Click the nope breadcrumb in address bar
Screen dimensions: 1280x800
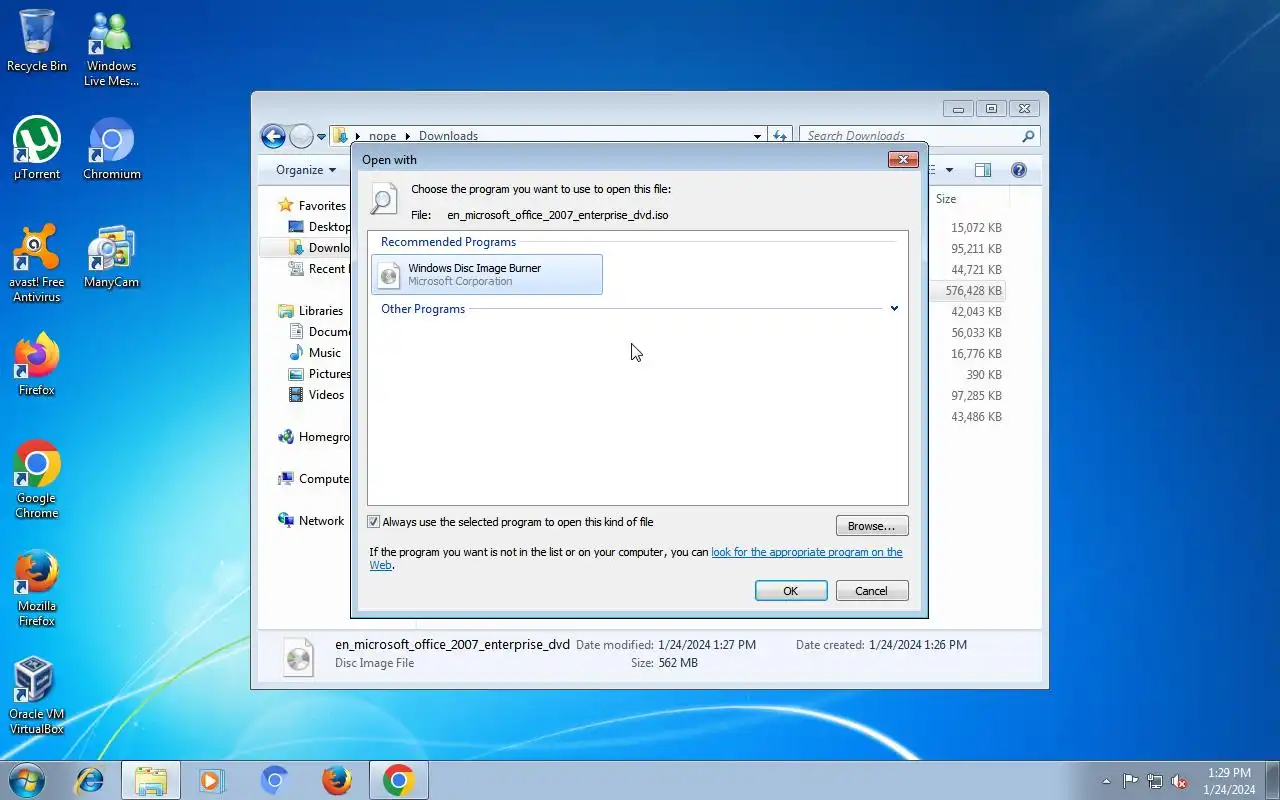382,136
